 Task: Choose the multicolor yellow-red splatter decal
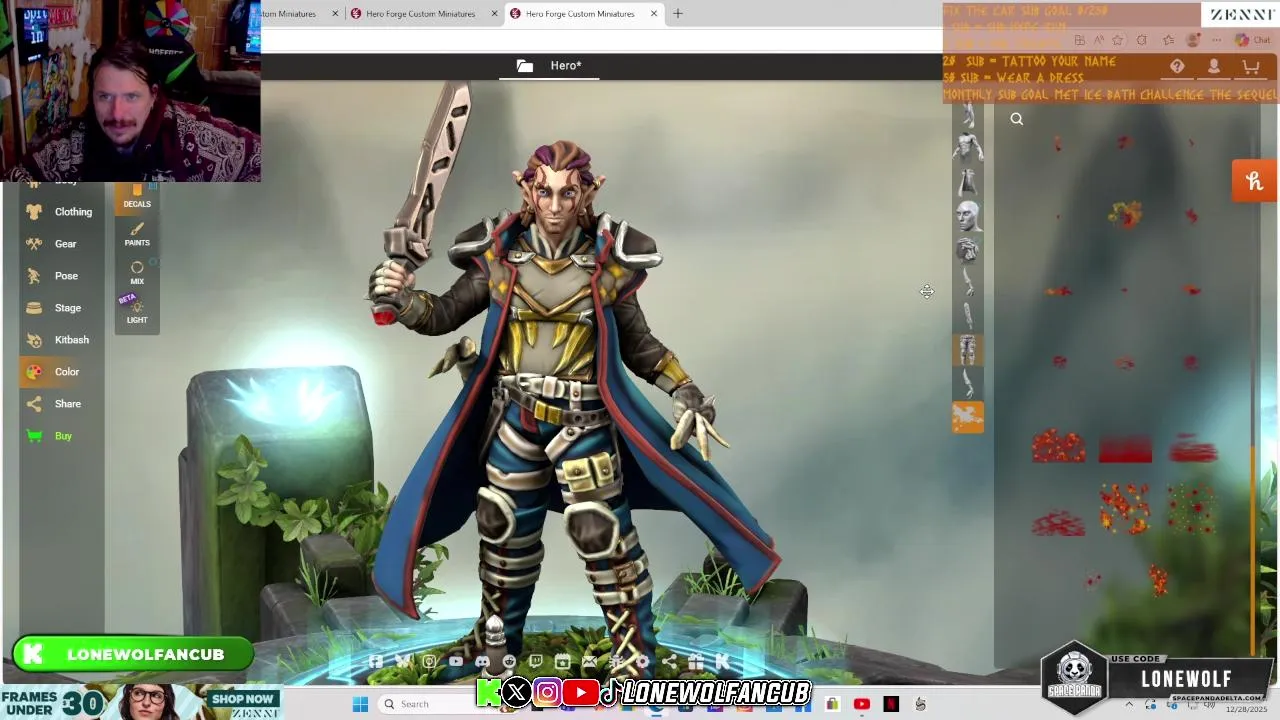pyautogui.click(x=1125, y=215)
